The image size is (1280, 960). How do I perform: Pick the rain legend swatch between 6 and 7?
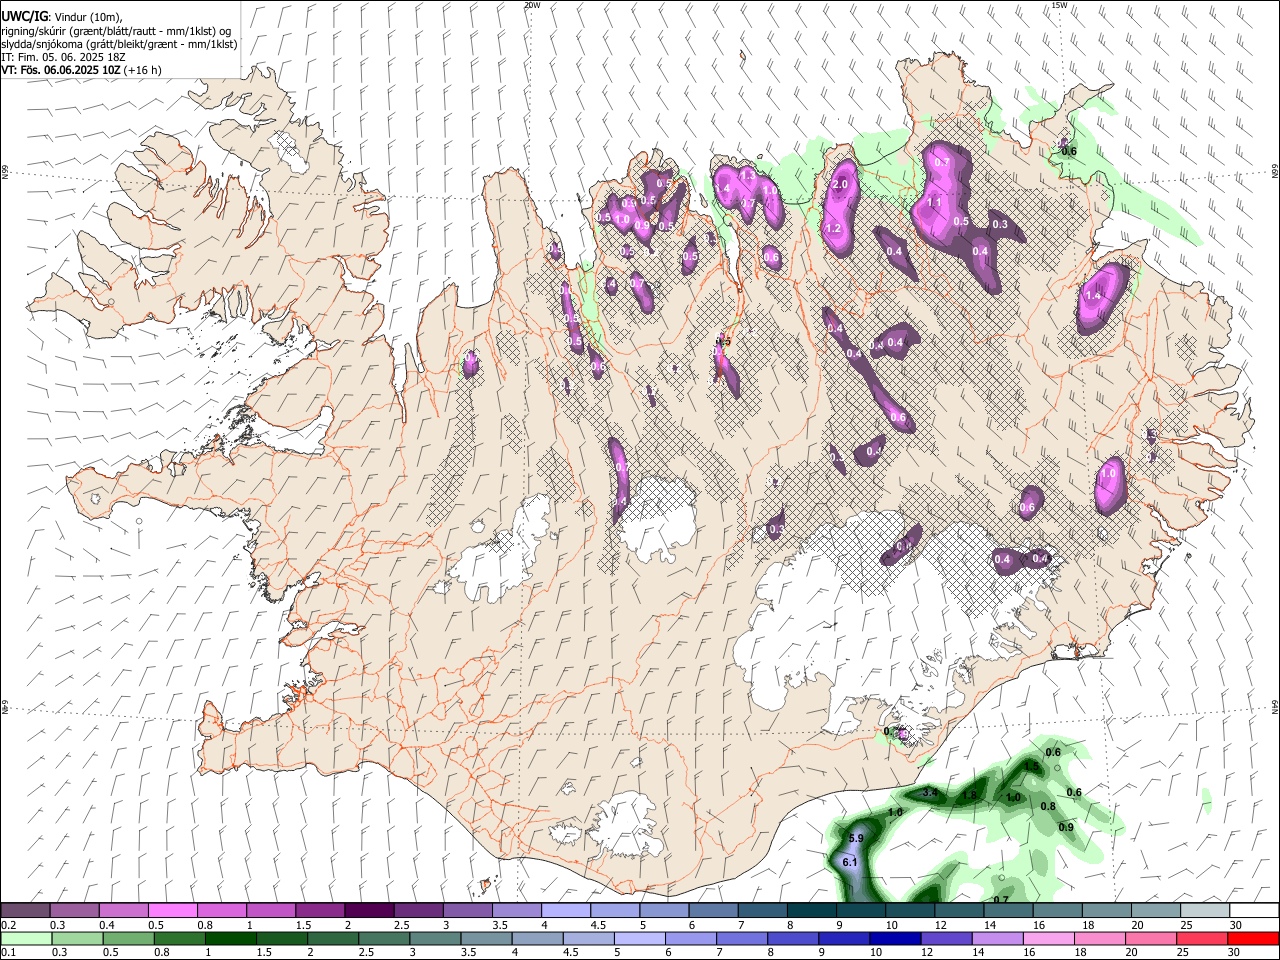[x=691, y=939]
